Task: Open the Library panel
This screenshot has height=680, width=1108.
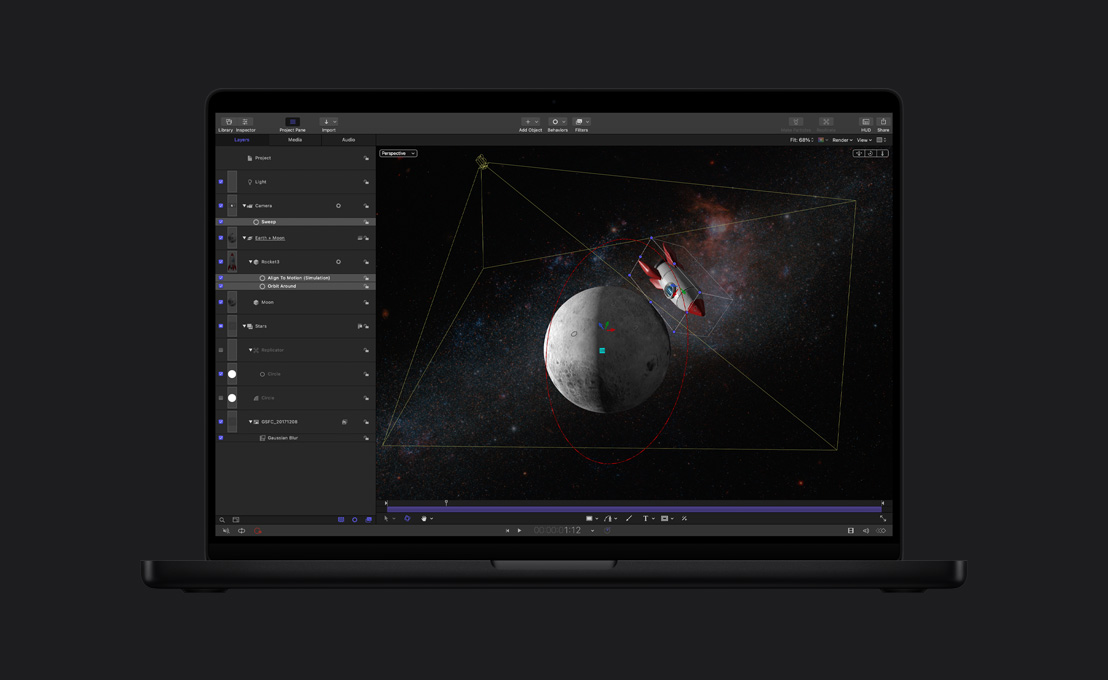Action: (x=228, y=121)
